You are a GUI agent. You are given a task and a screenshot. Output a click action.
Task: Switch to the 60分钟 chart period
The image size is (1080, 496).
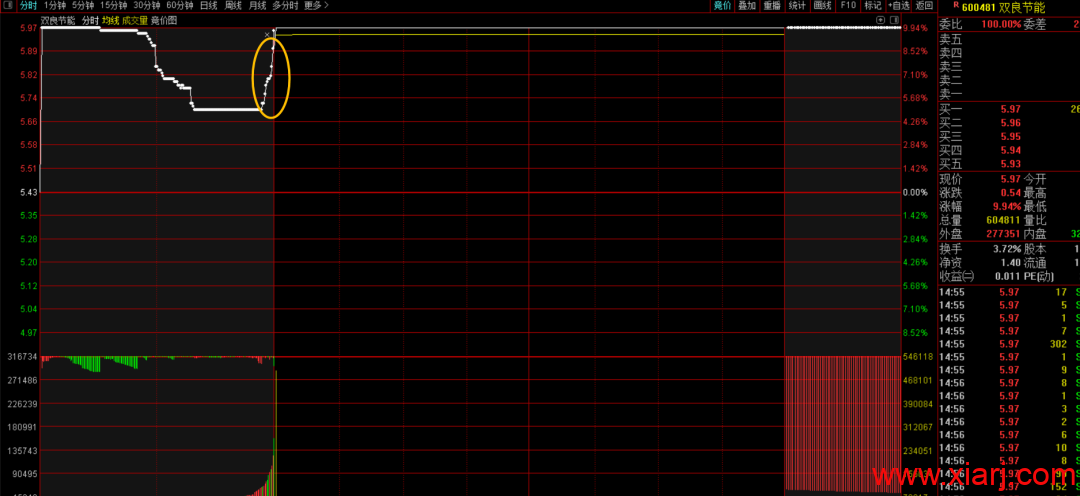[180, 6]
